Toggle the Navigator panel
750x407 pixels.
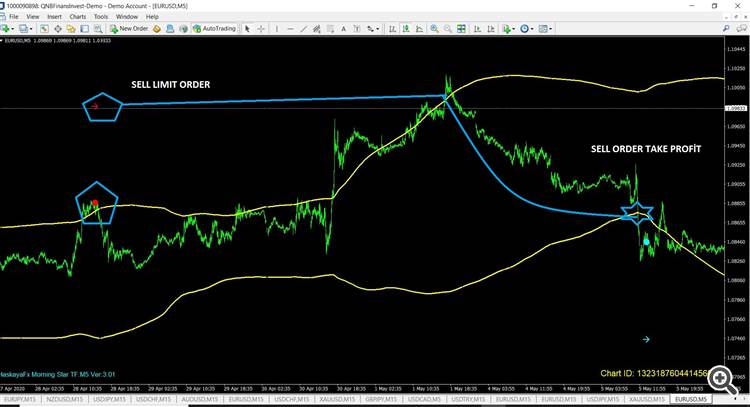(71, 29)
